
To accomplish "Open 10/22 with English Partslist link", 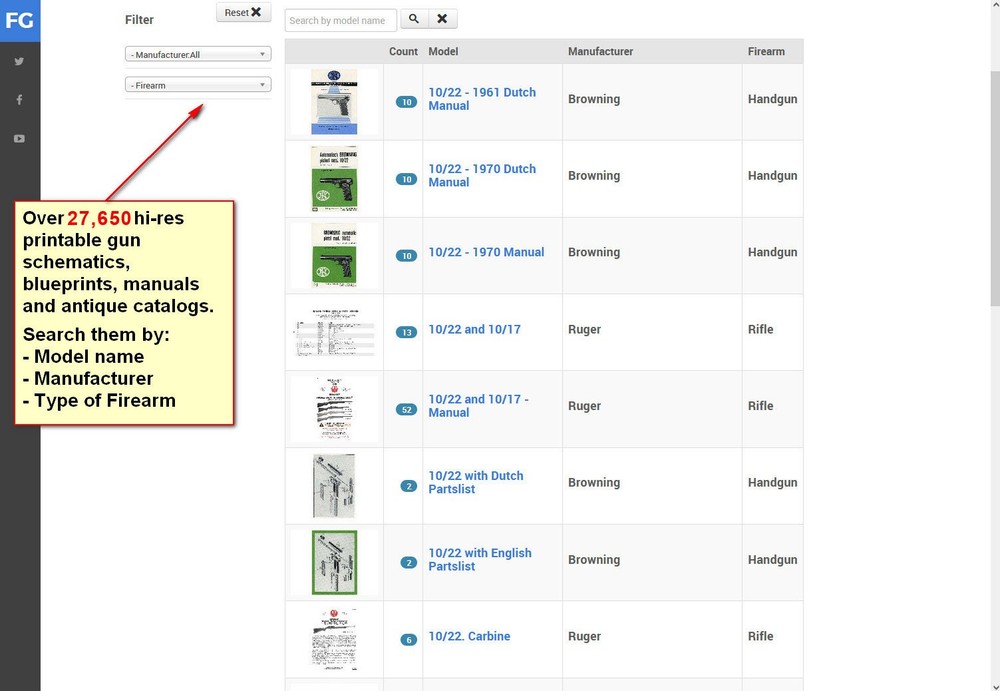I will 480,559.
